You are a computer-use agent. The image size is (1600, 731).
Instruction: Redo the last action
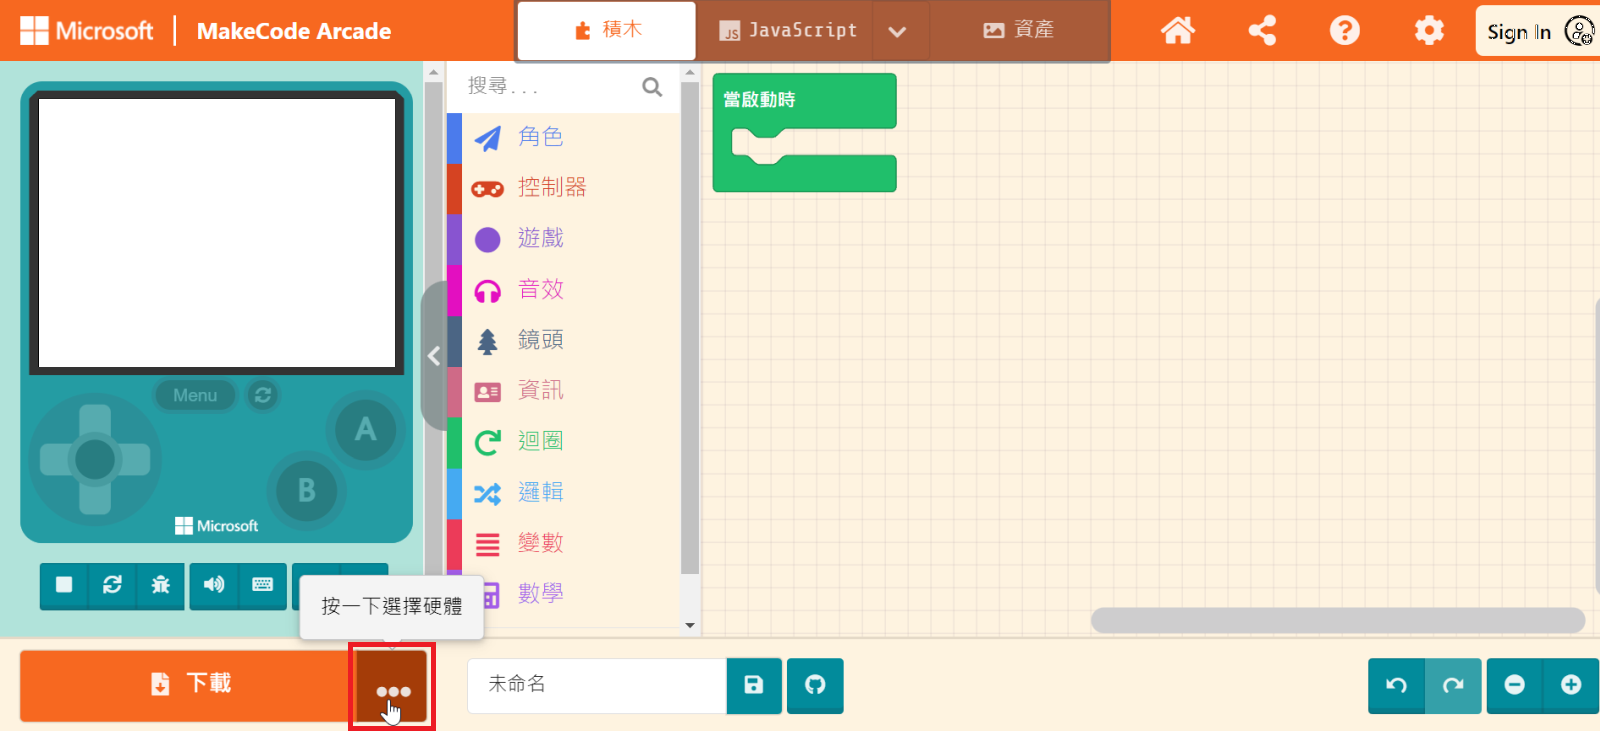pos(1453,685)
